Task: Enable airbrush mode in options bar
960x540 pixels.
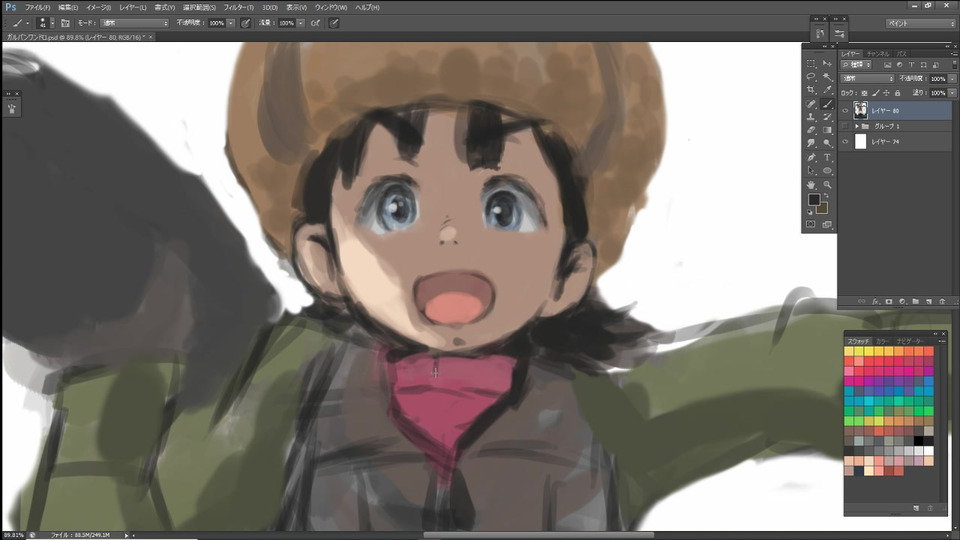Action: pos(315,23)
